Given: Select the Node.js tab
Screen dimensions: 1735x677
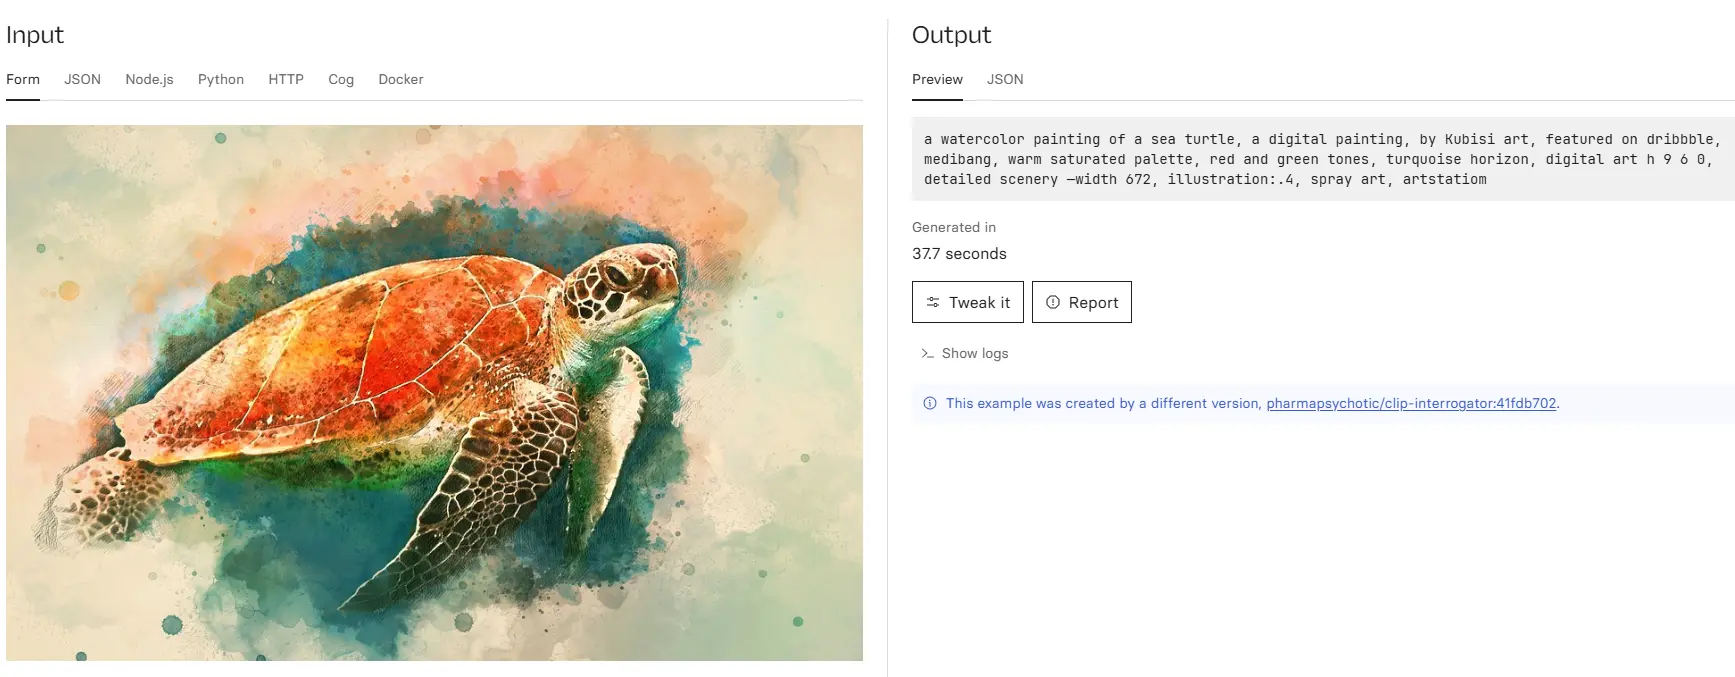Looking at the screenshot, I should (x=149, y=79).
